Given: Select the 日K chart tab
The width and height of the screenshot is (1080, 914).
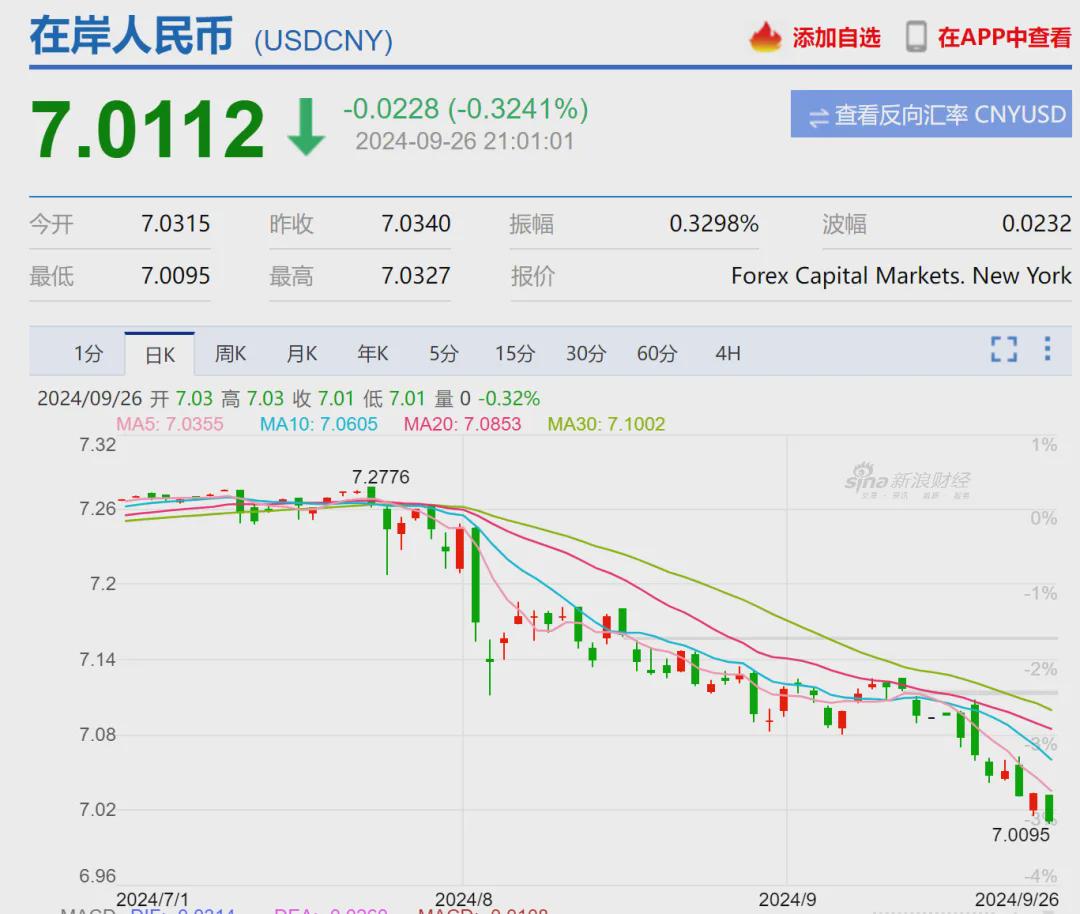Looking at the screenshot, I should tap(160, 355).
